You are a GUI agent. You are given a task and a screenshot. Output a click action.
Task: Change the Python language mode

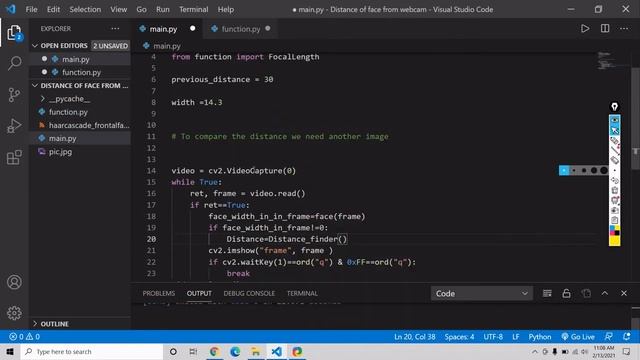pyautogui.click(x=540, y=337)
